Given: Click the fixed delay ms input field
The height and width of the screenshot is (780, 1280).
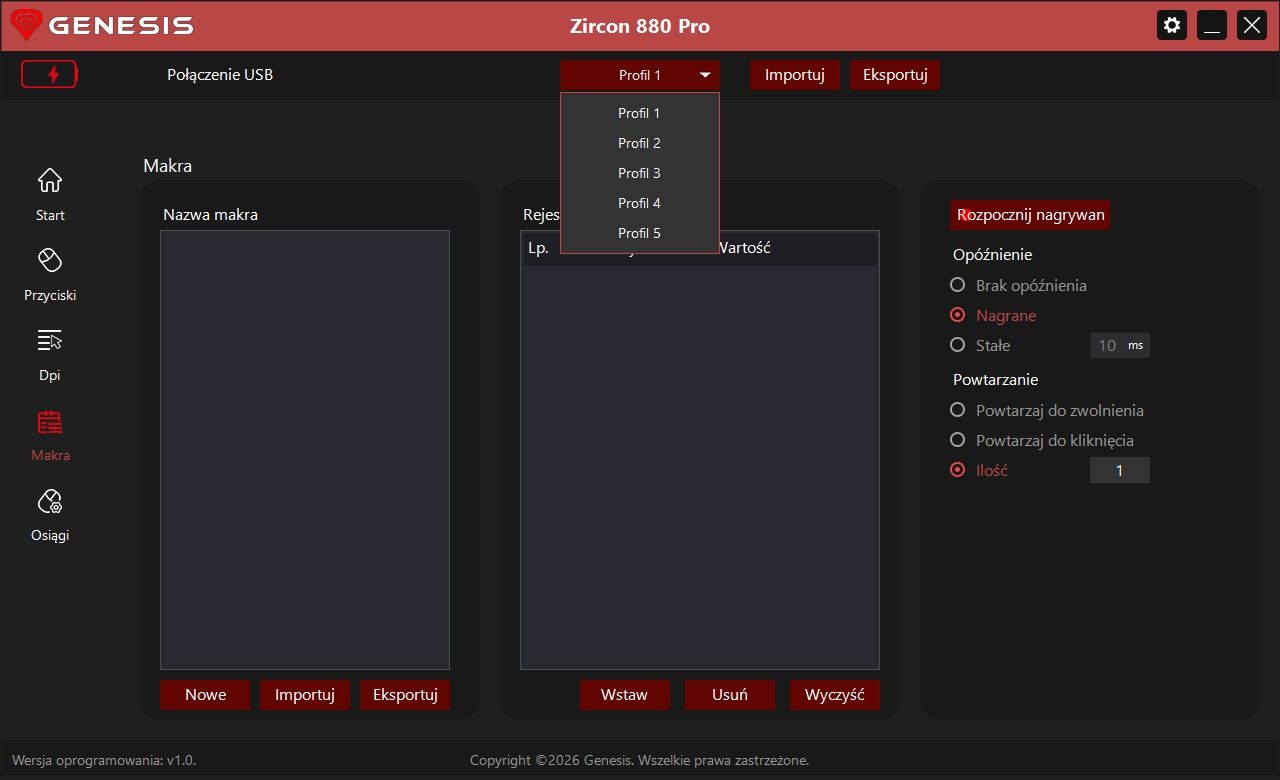Looking at the screenshot, I should coord(1120,345).
